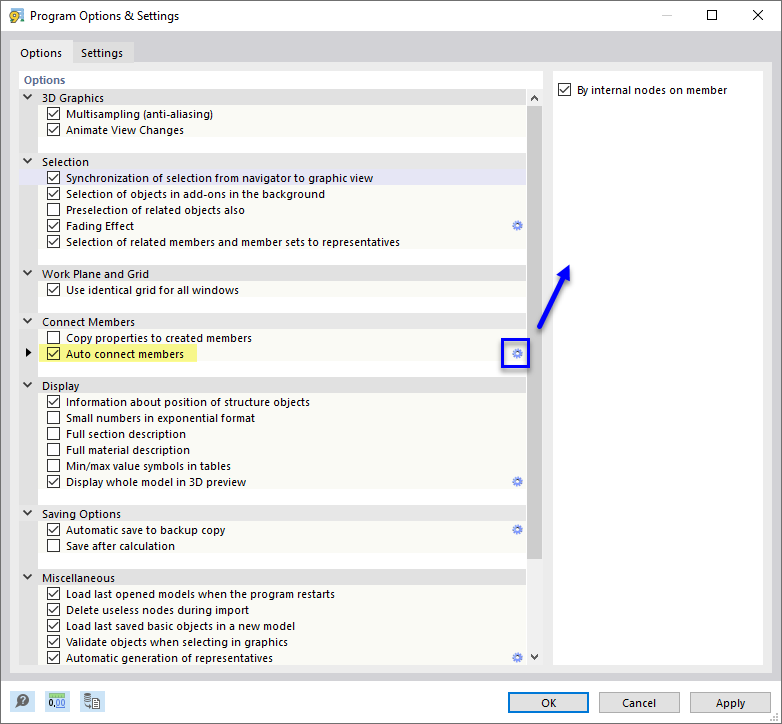Click the Apply button
Screen dimensions: 782x724
[730, 703]
